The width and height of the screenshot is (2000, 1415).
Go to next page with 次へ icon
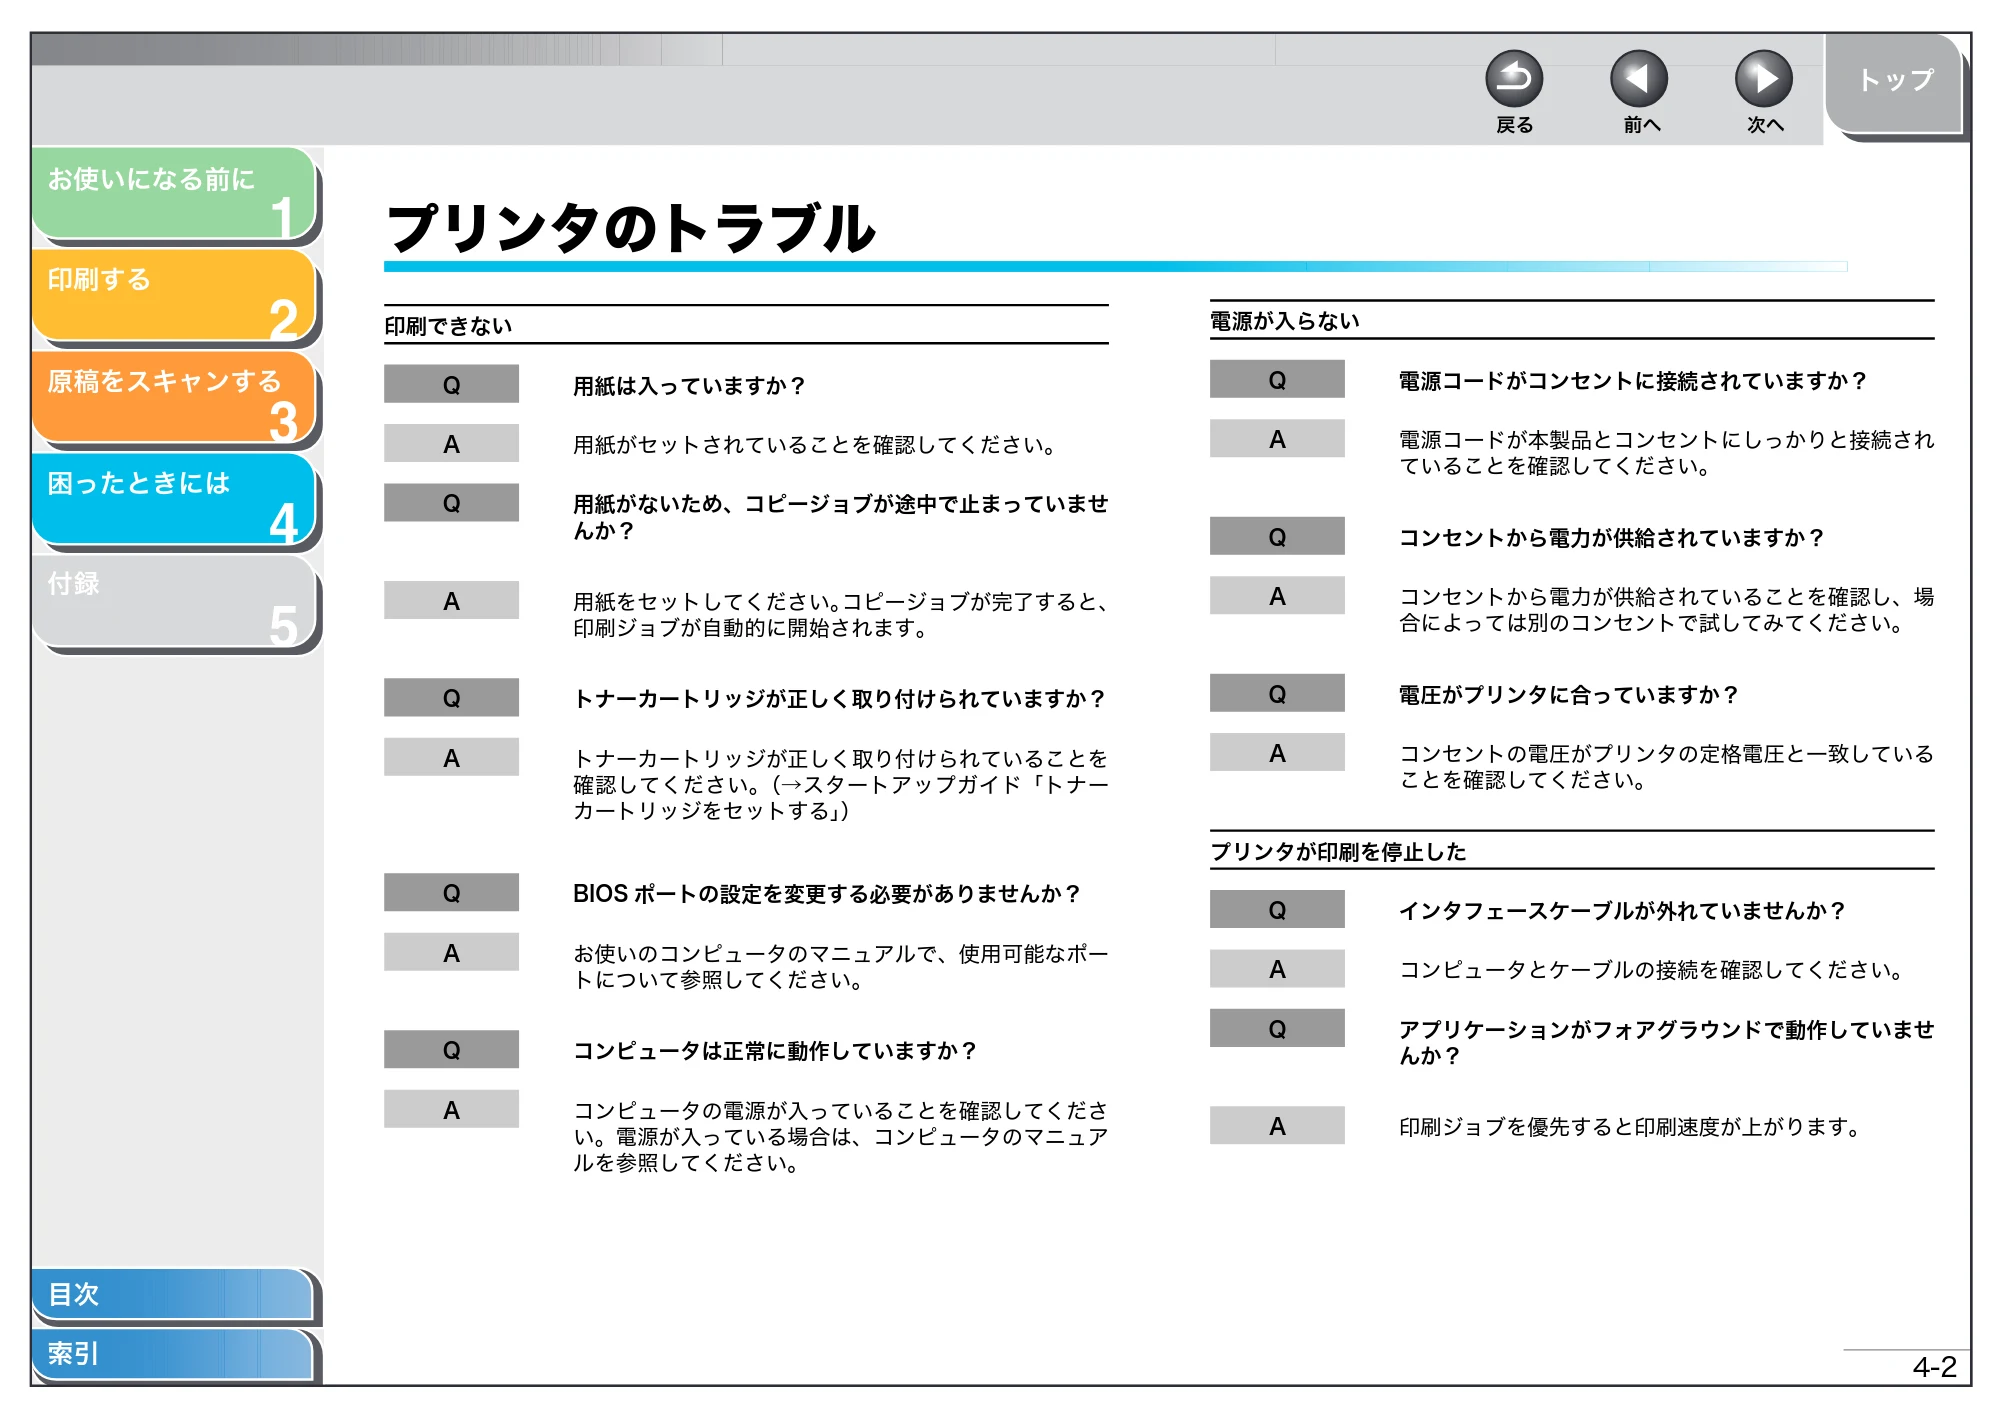click(x=1764, y=79)
